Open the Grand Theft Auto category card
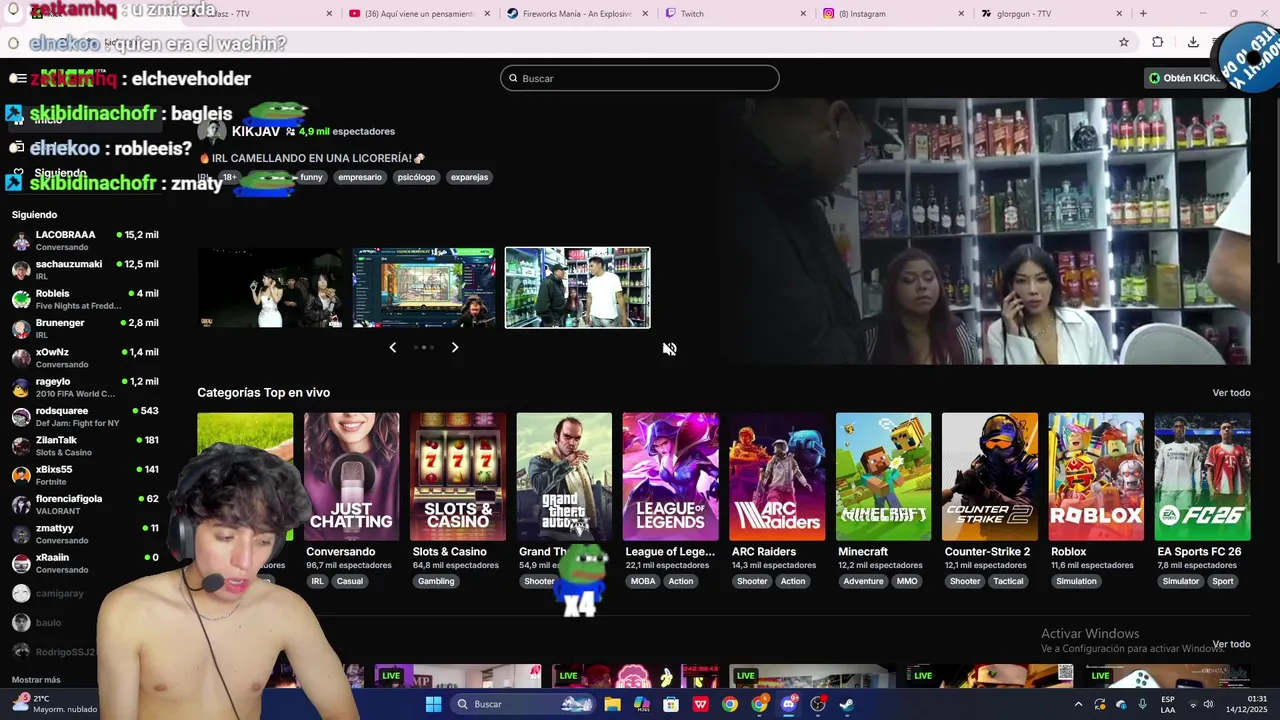This screenshot has height=720, width=1280. 564,476
